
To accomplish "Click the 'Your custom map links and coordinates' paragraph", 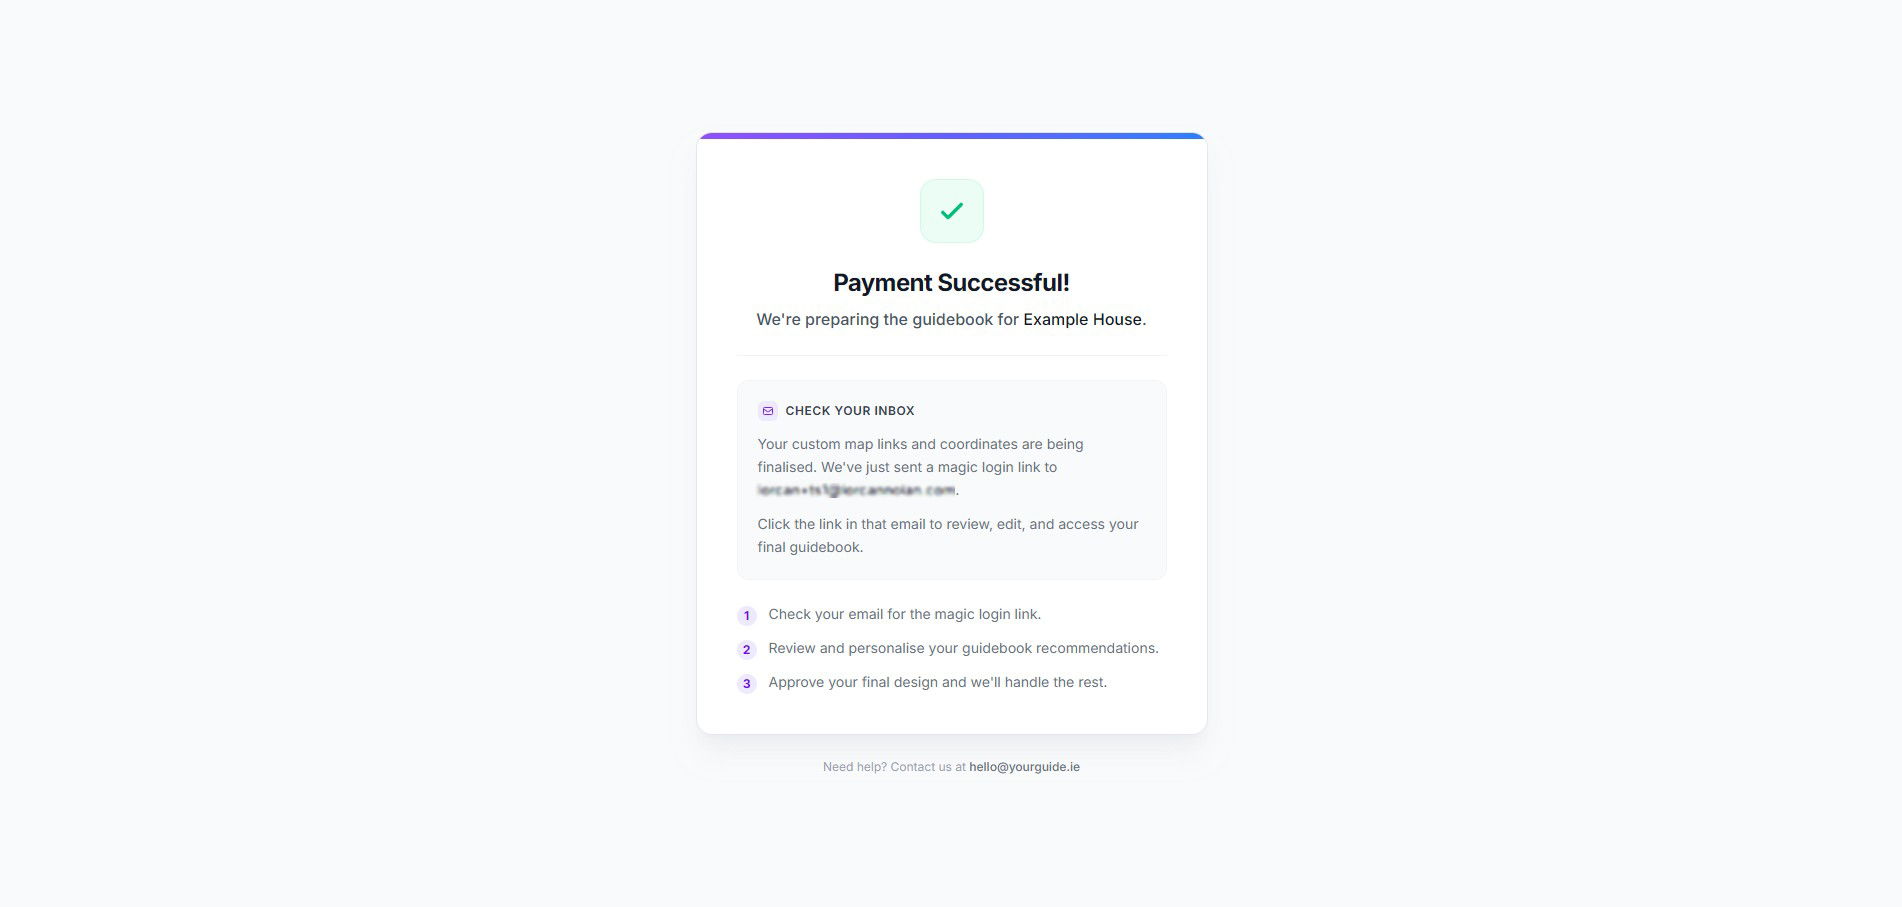I will pos(920,467).
